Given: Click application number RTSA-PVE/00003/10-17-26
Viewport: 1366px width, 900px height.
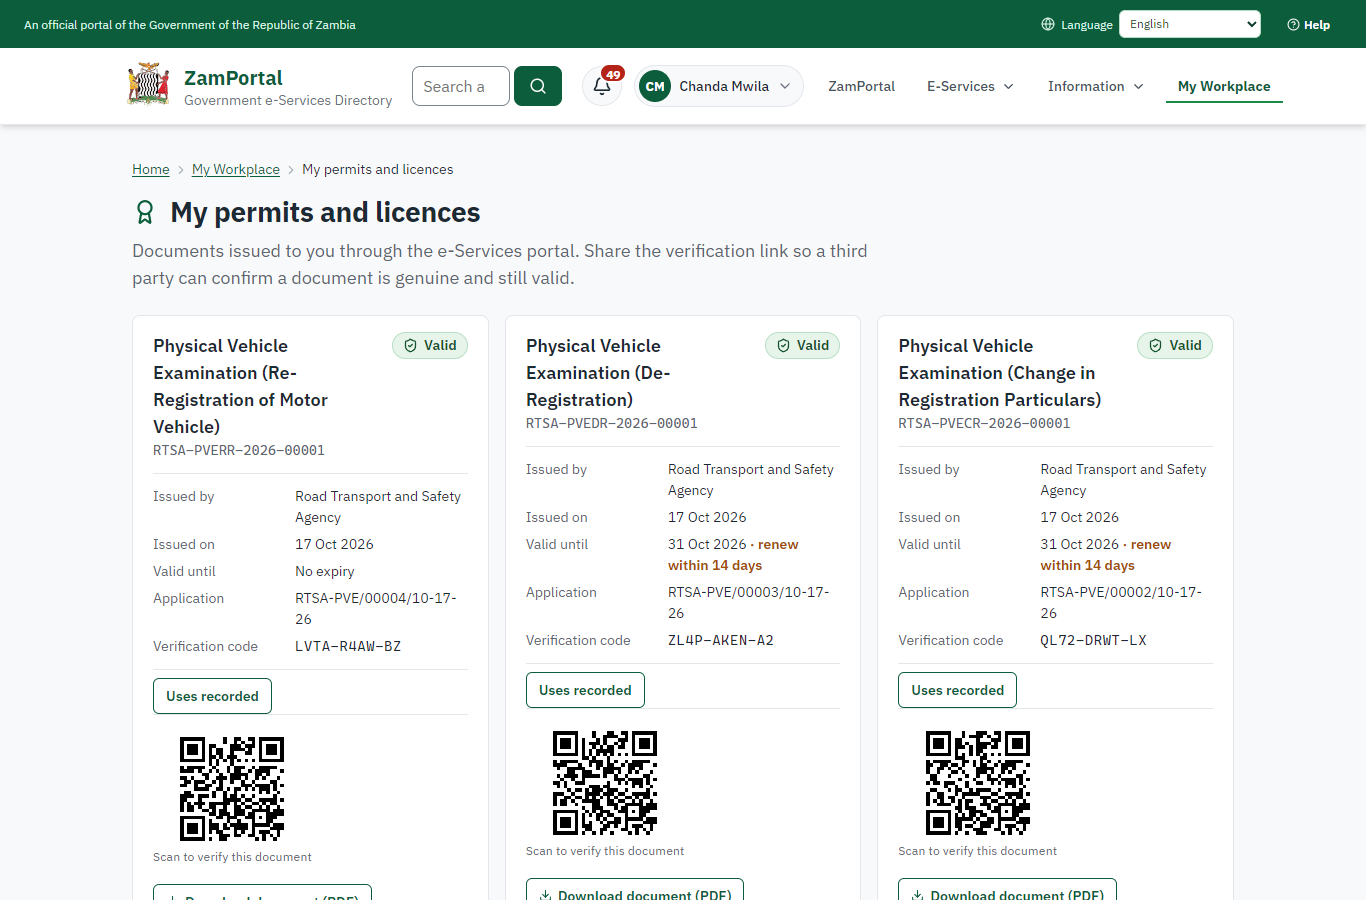Looking at the screenshot, I should pyautogui.click(x=749, y=602).
